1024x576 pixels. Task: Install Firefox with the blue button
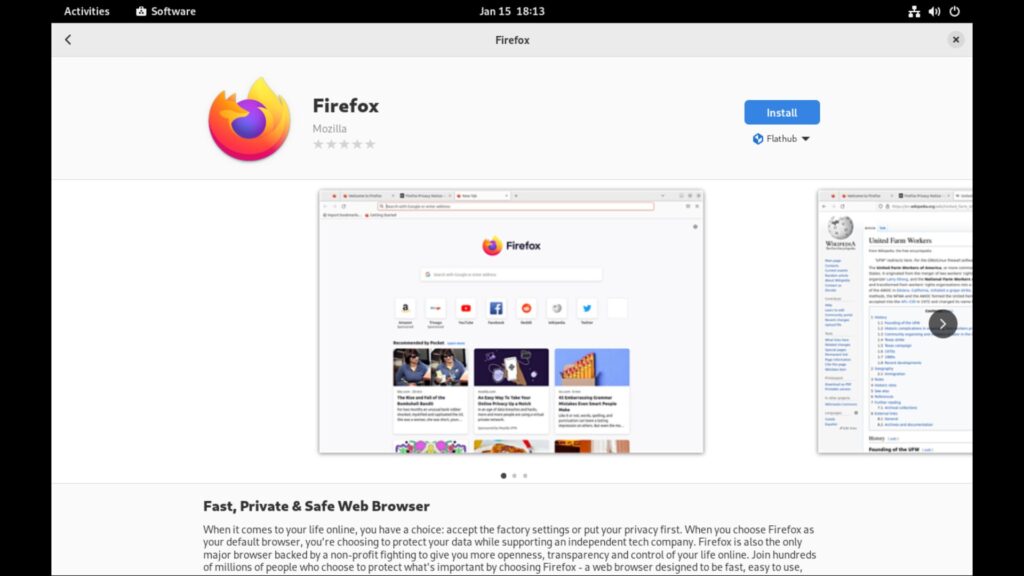pos(782,112)
